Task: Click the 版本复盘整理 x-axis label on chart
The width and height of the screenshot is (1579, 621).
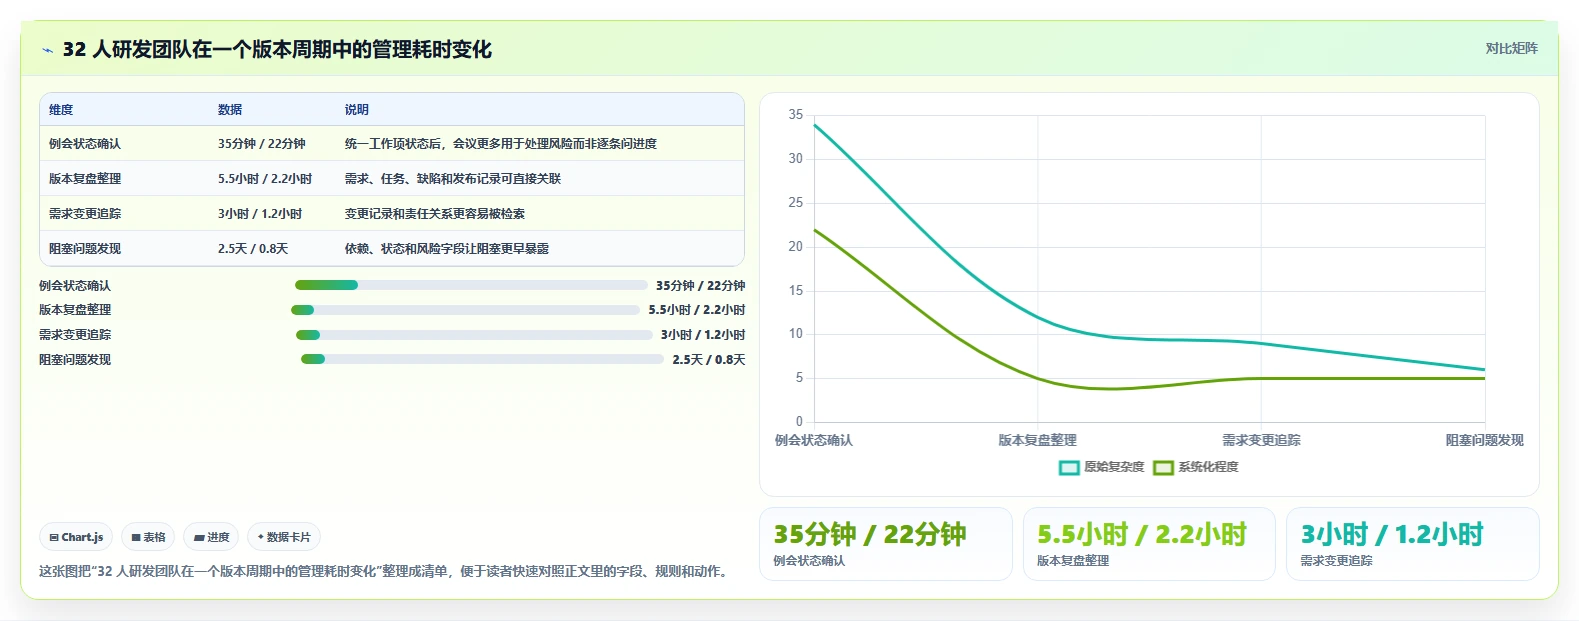Action: [1038, 440]
